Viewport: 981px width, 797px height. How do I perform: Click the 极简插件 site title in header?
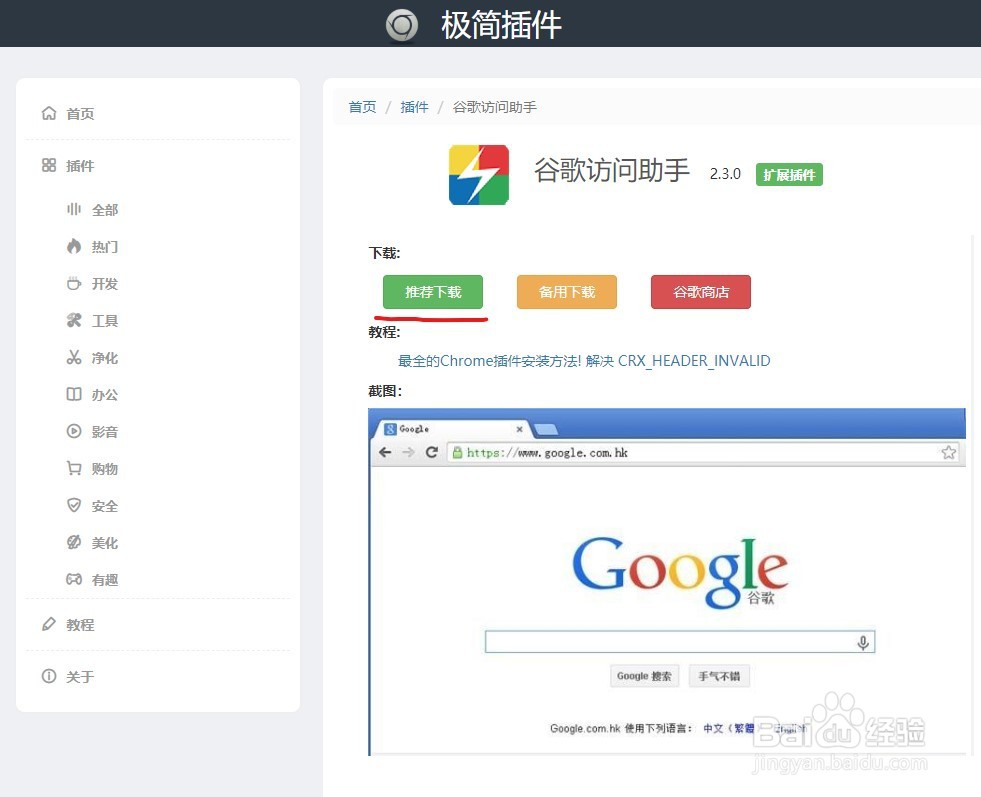click(x=501, y=26)
